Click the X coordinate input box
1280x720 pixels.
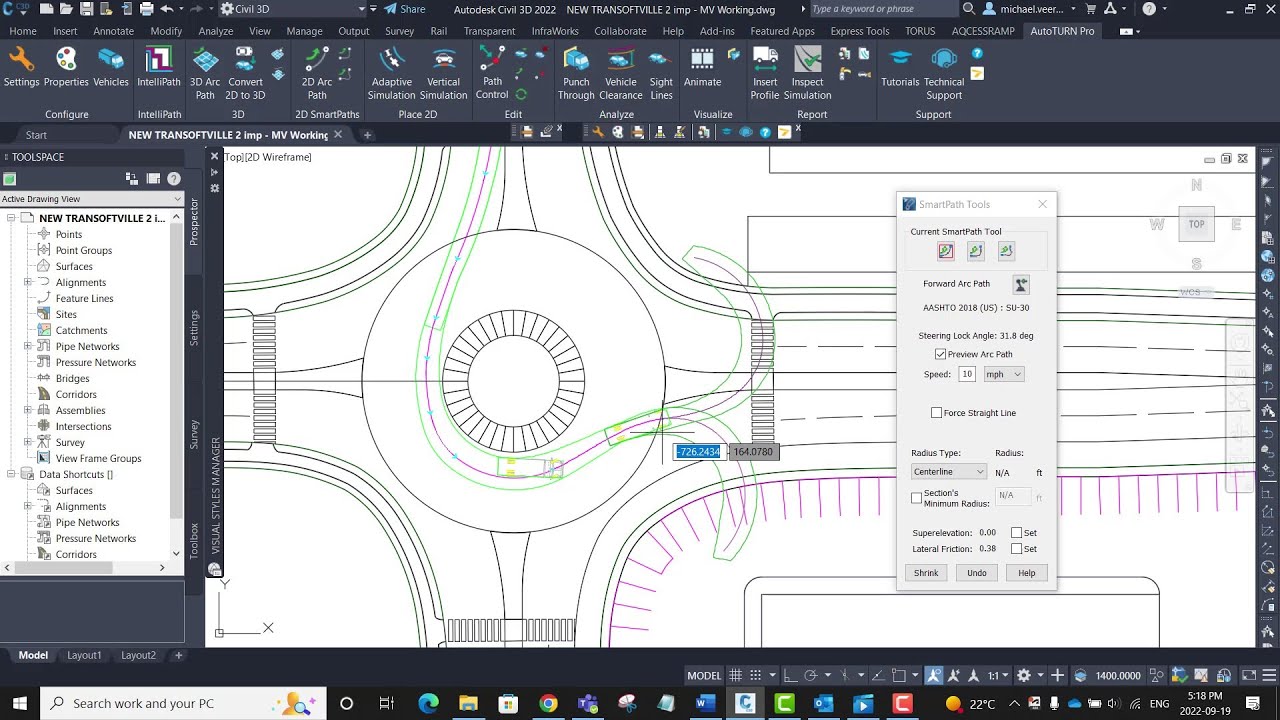click(x=698, y=452)
